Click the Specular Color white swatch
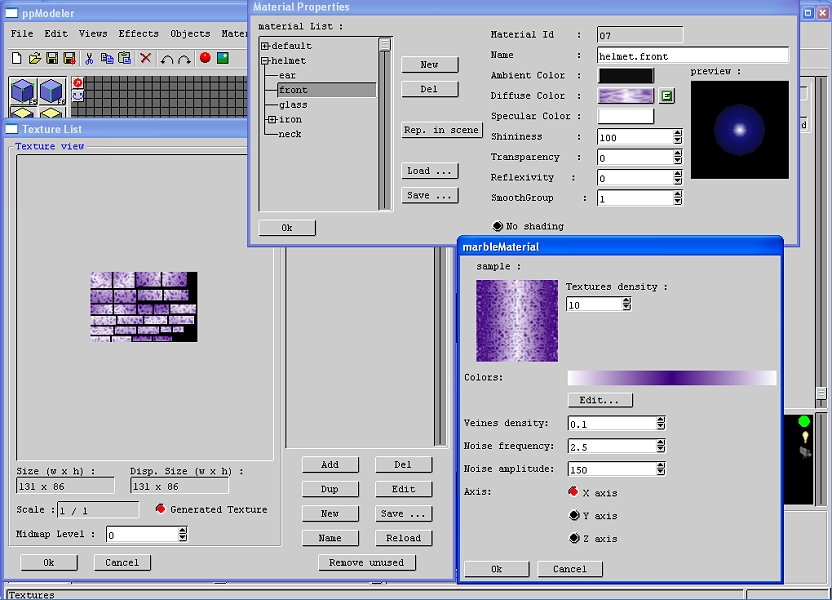This screenshot has width=832, height=600. (626, 116)
